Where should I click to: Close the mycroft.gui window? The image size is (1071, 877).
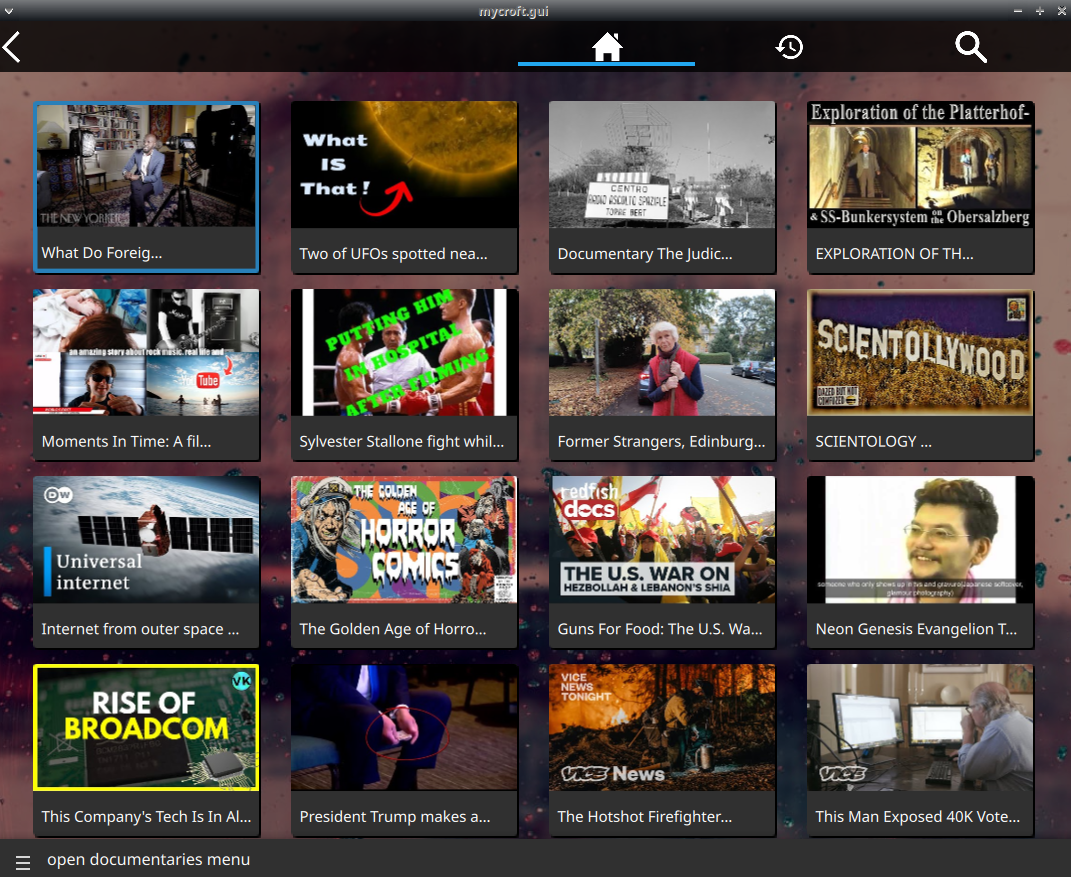click(1061, 11)
